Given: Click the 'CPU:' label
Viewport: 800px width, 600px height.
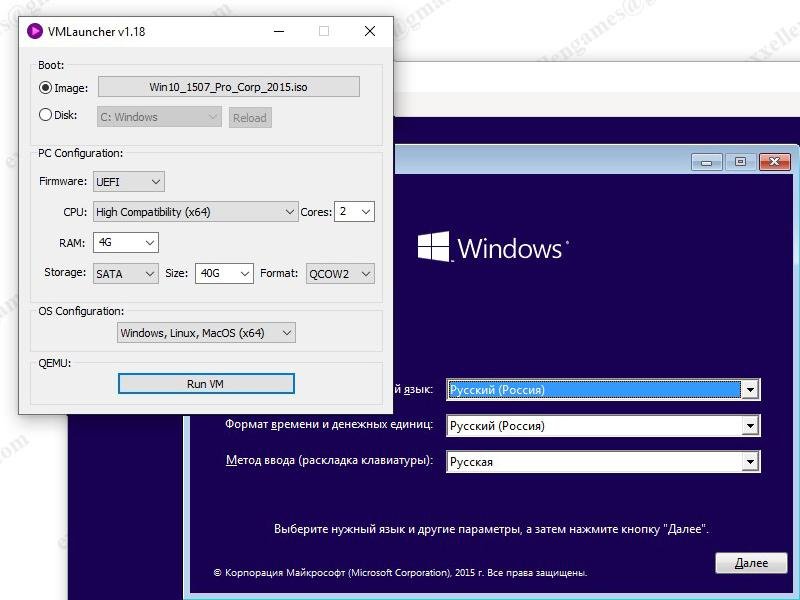Looking at the screenshot, I should (75, 212).
